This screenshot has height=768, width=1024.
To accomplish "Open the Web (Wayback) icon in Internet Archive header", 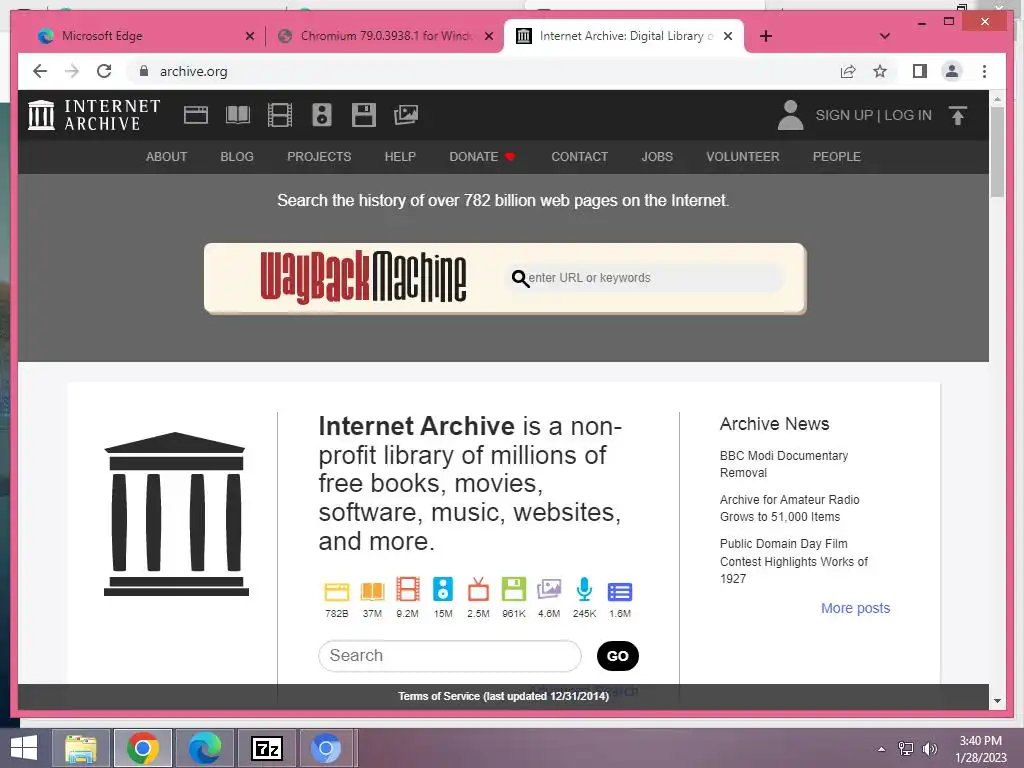I will pos(196,115).
